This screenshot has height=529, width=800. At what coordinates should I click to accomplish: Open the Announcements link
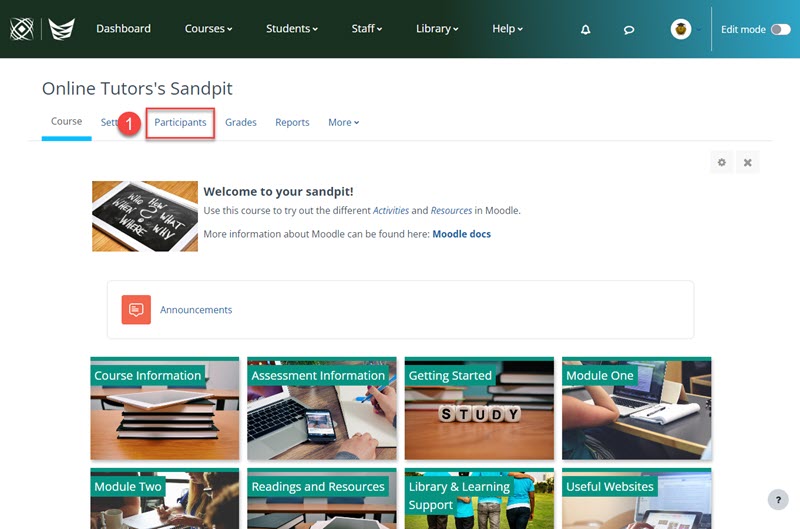[x=196, y=310]
